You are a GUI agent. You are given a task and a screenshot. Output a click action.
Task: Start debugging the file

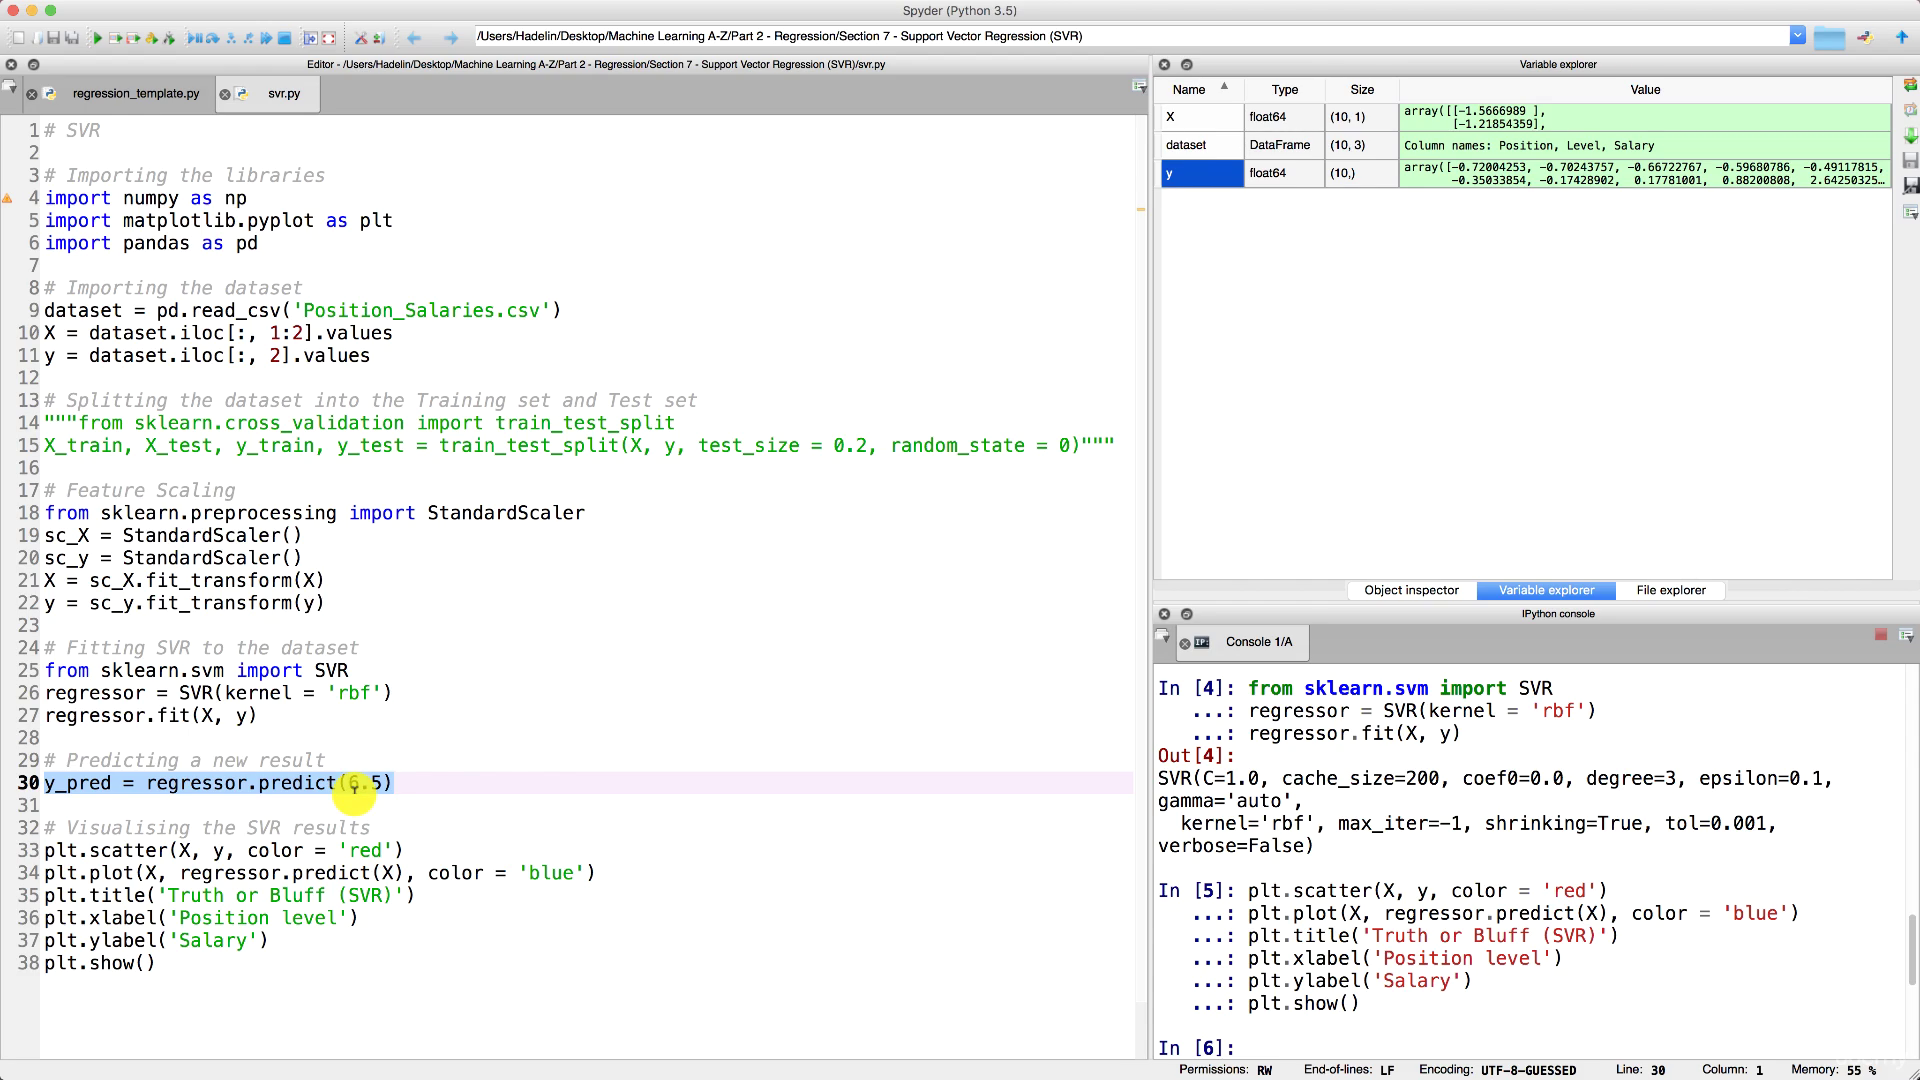195,38
